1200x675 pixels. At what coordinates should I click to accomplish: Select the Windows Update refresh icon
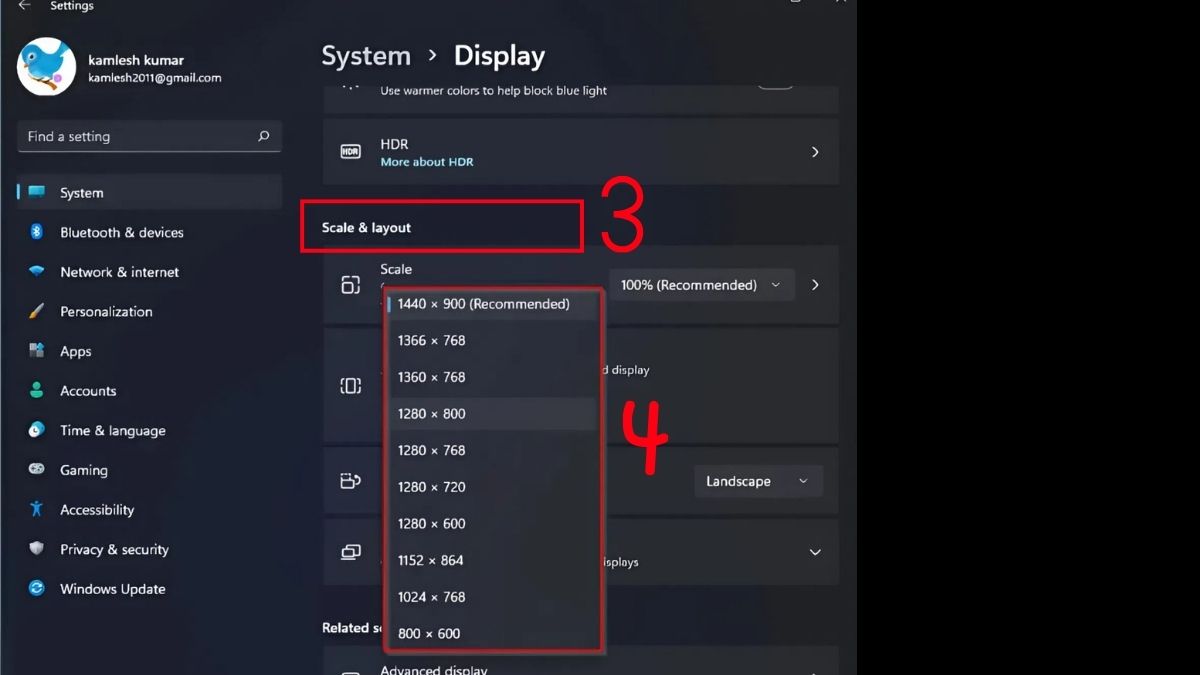37,588
